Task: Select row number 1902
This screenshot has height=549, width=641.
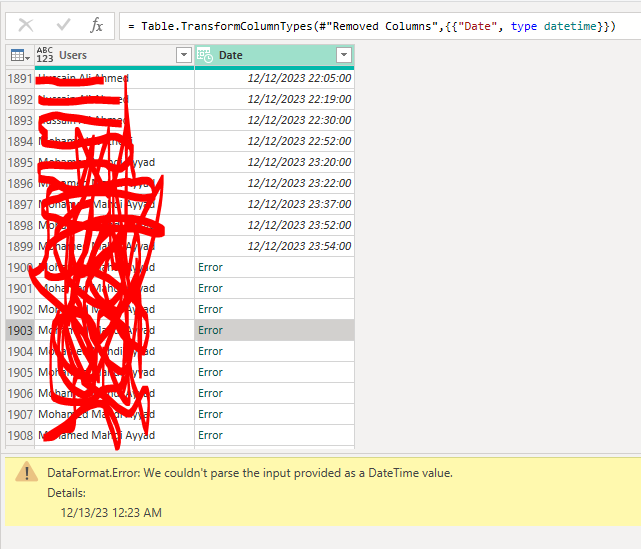Action: (20, 309)
